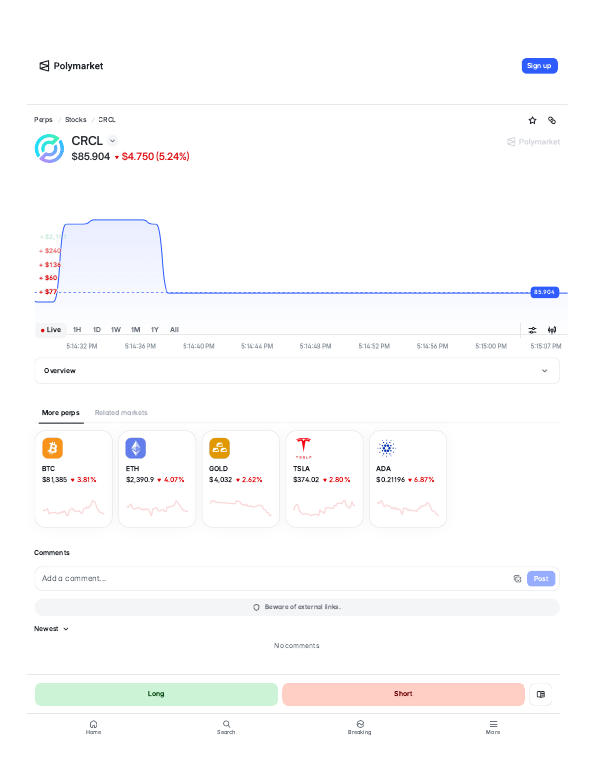Screen dimensions: 595x770
Task: Go to Home in bottom navigation
Action: [x=93, y=727]
